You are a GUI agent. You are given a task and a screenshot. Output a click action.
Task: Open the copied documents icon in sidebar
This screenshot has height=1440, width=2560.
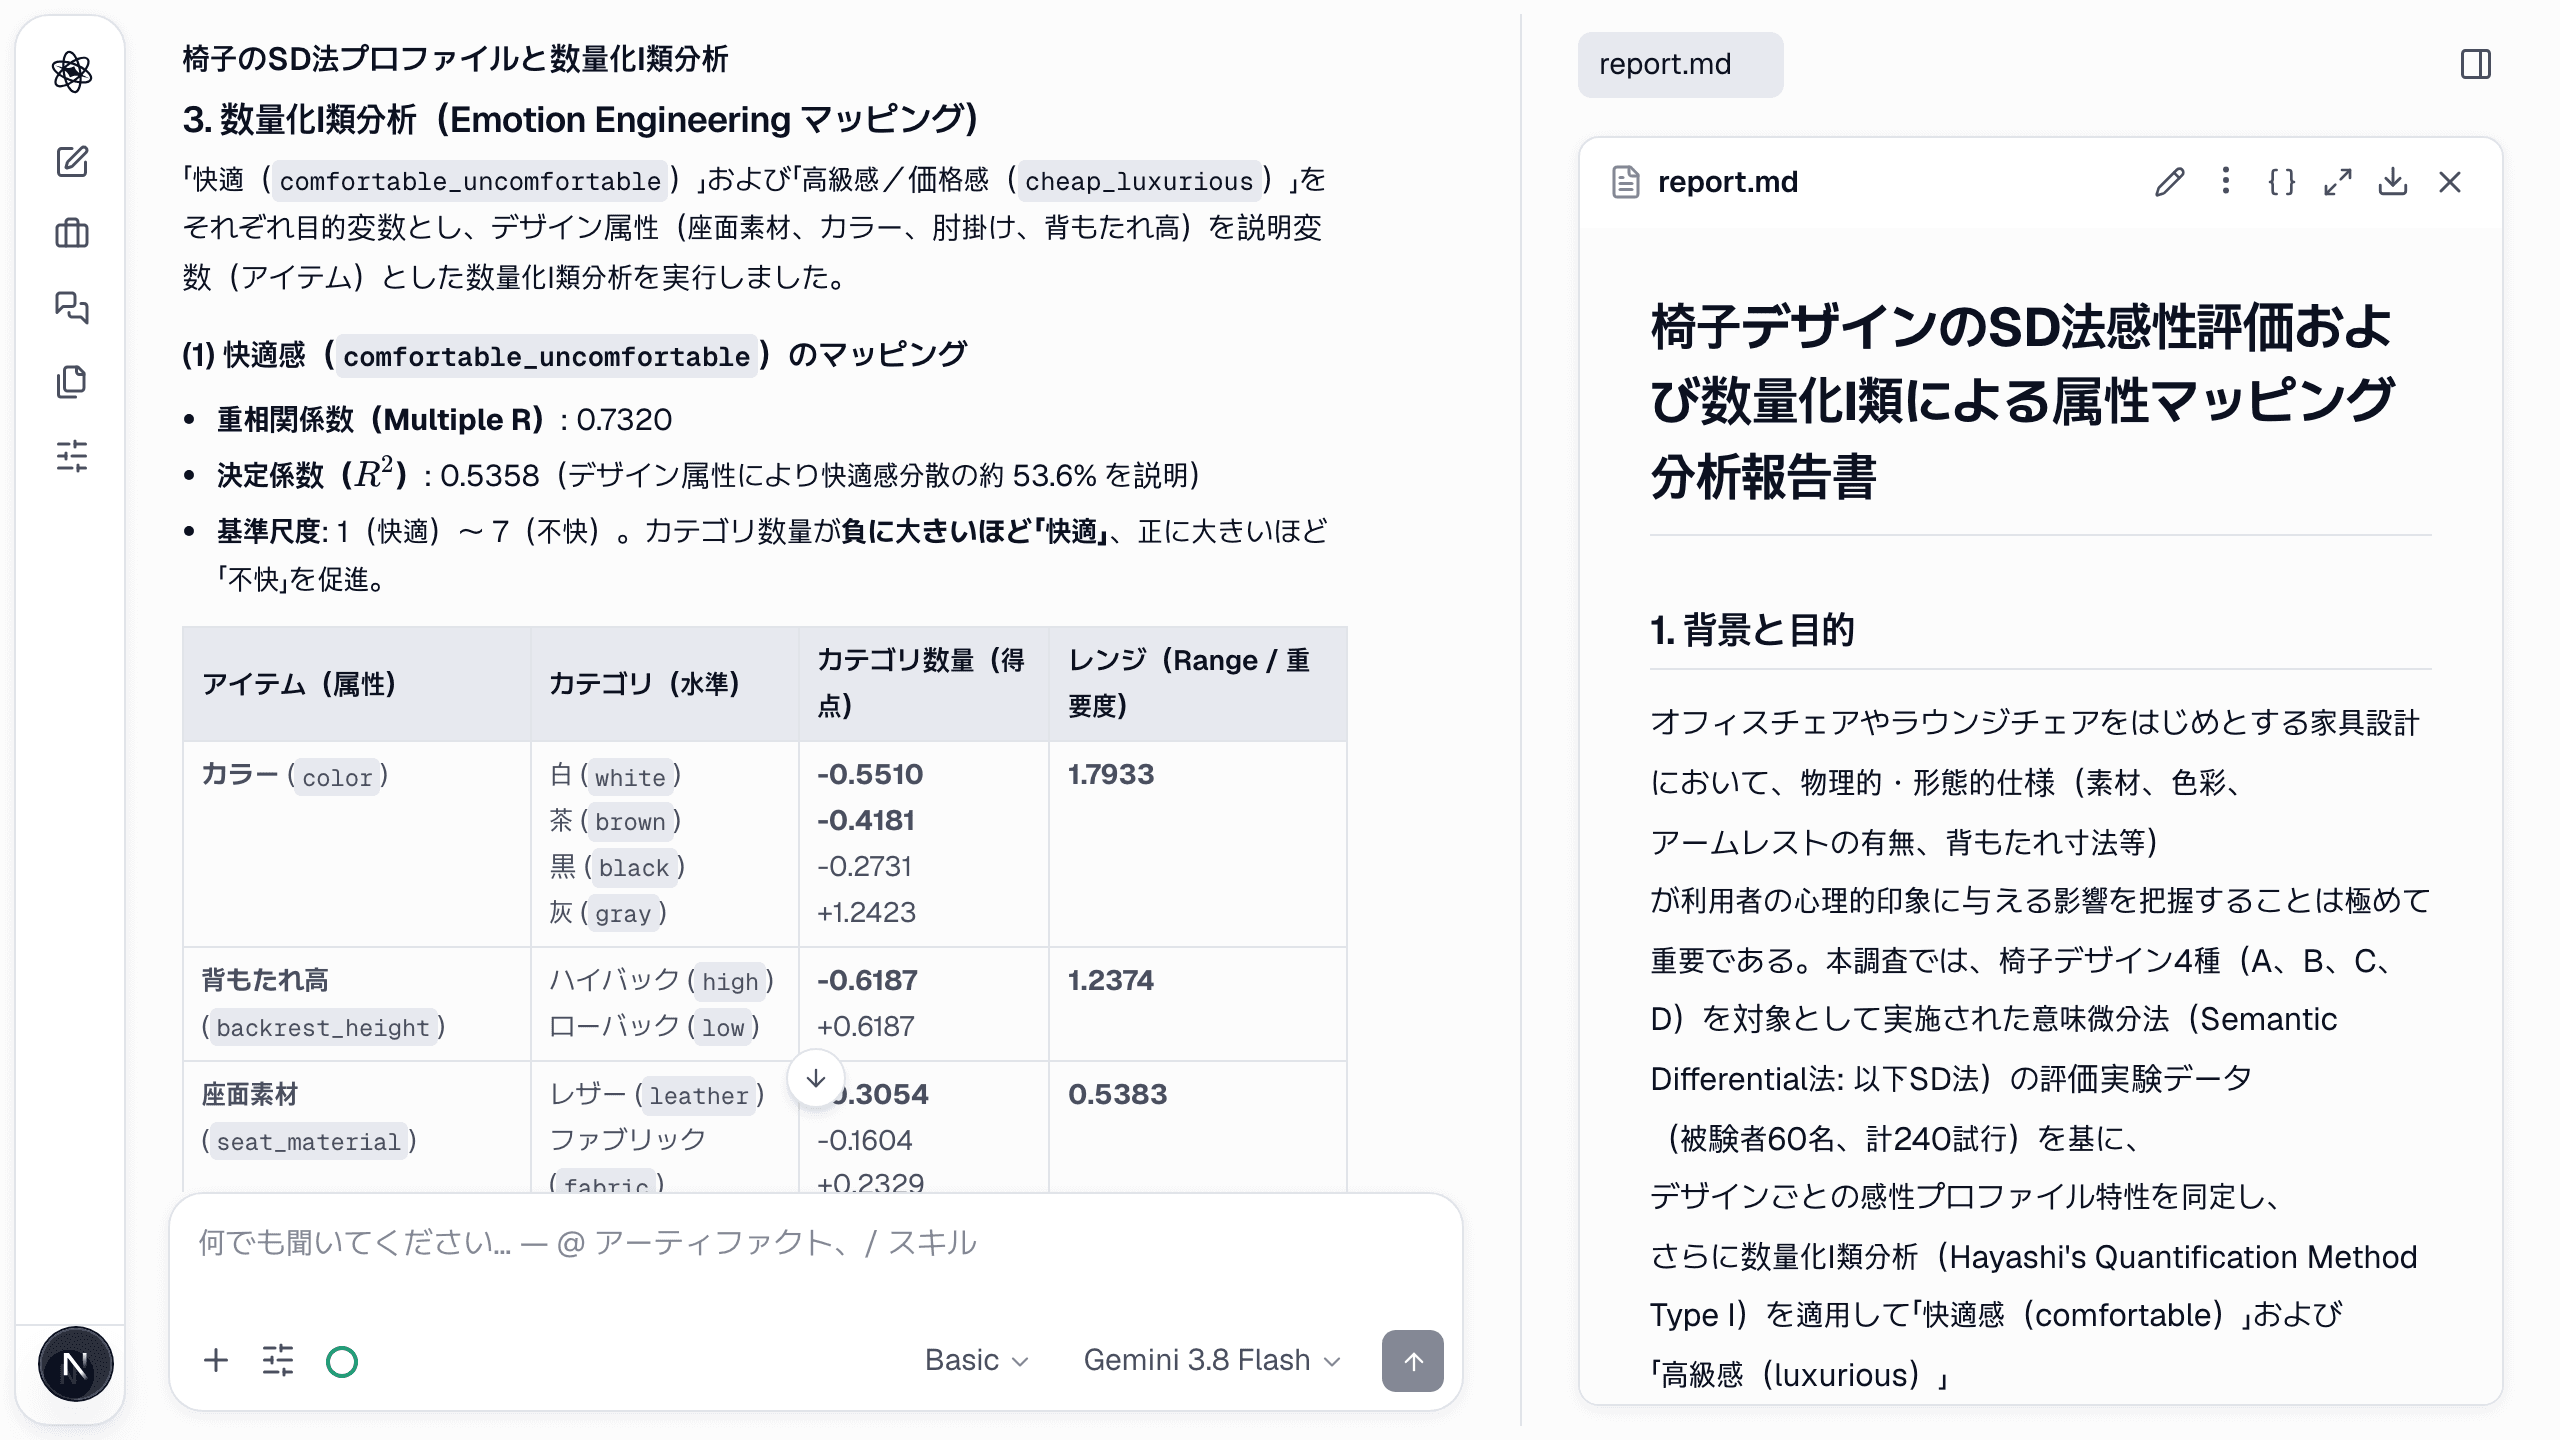pos(72,381)
